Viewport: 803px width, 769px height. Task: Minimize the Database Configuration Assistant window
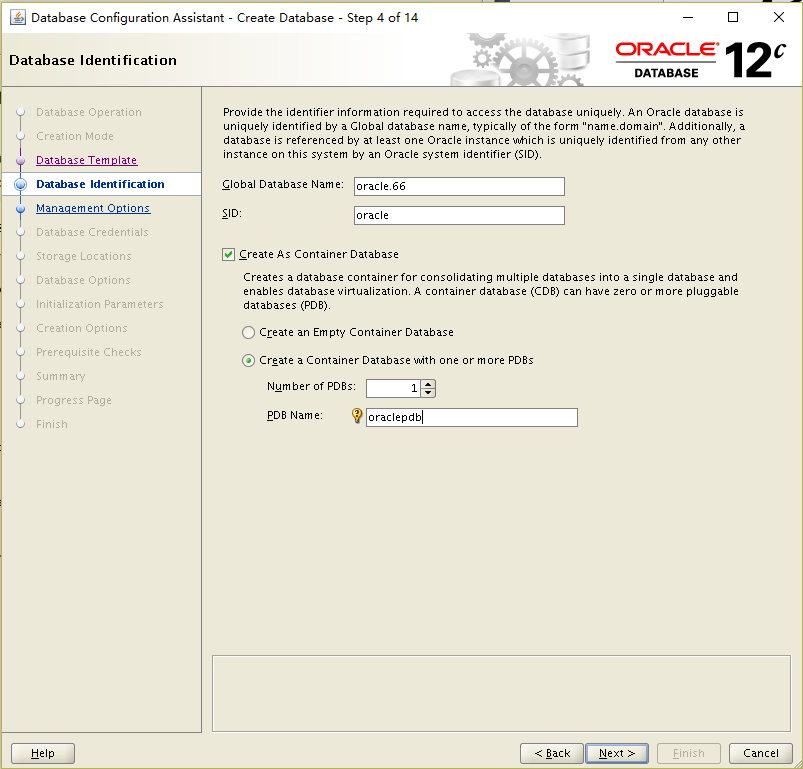click(688, 17)
